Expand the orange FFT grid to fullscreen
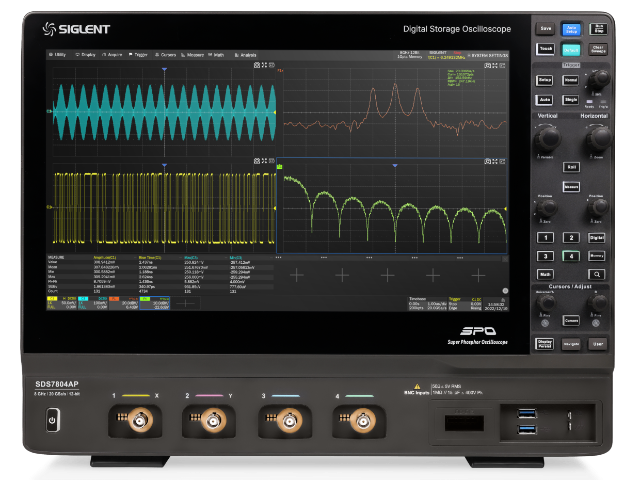This screenshot has height=480, width=640. [x=495, y=65]
